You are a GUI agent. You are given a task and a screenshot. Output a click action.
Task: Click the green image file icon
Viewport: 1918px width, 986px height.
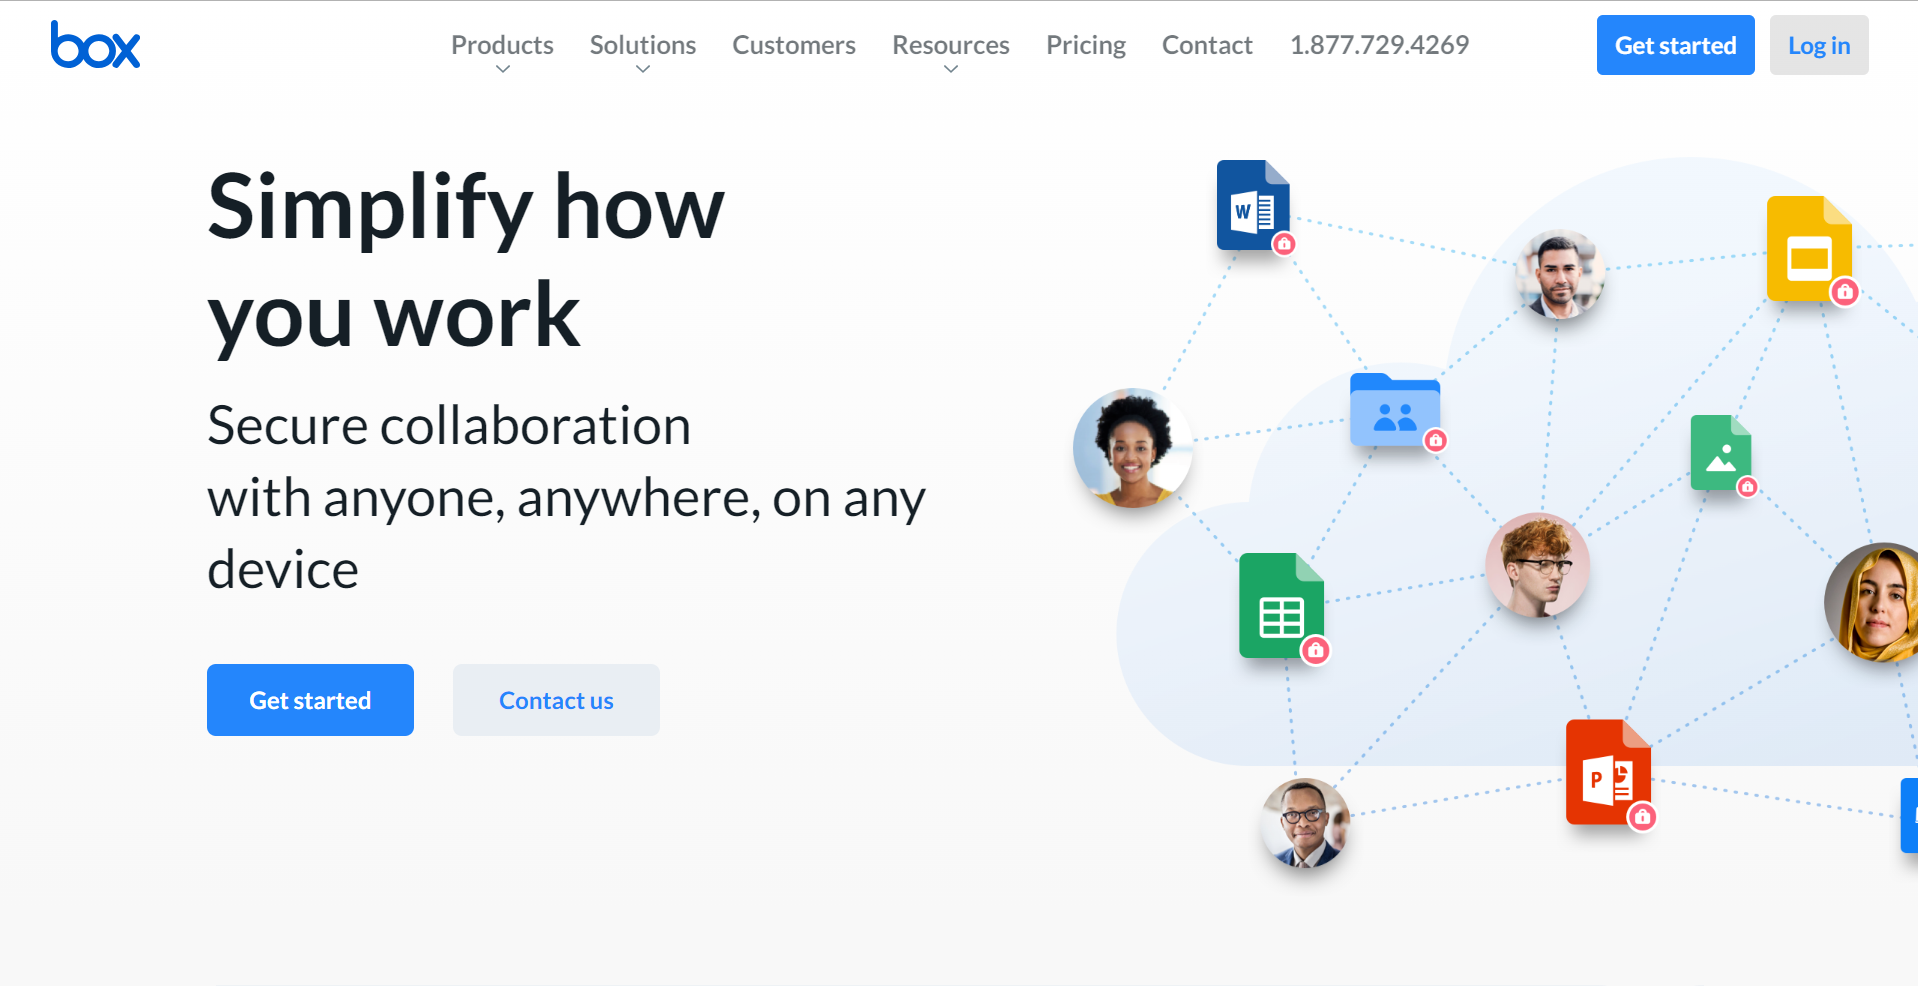[1721, 453]
